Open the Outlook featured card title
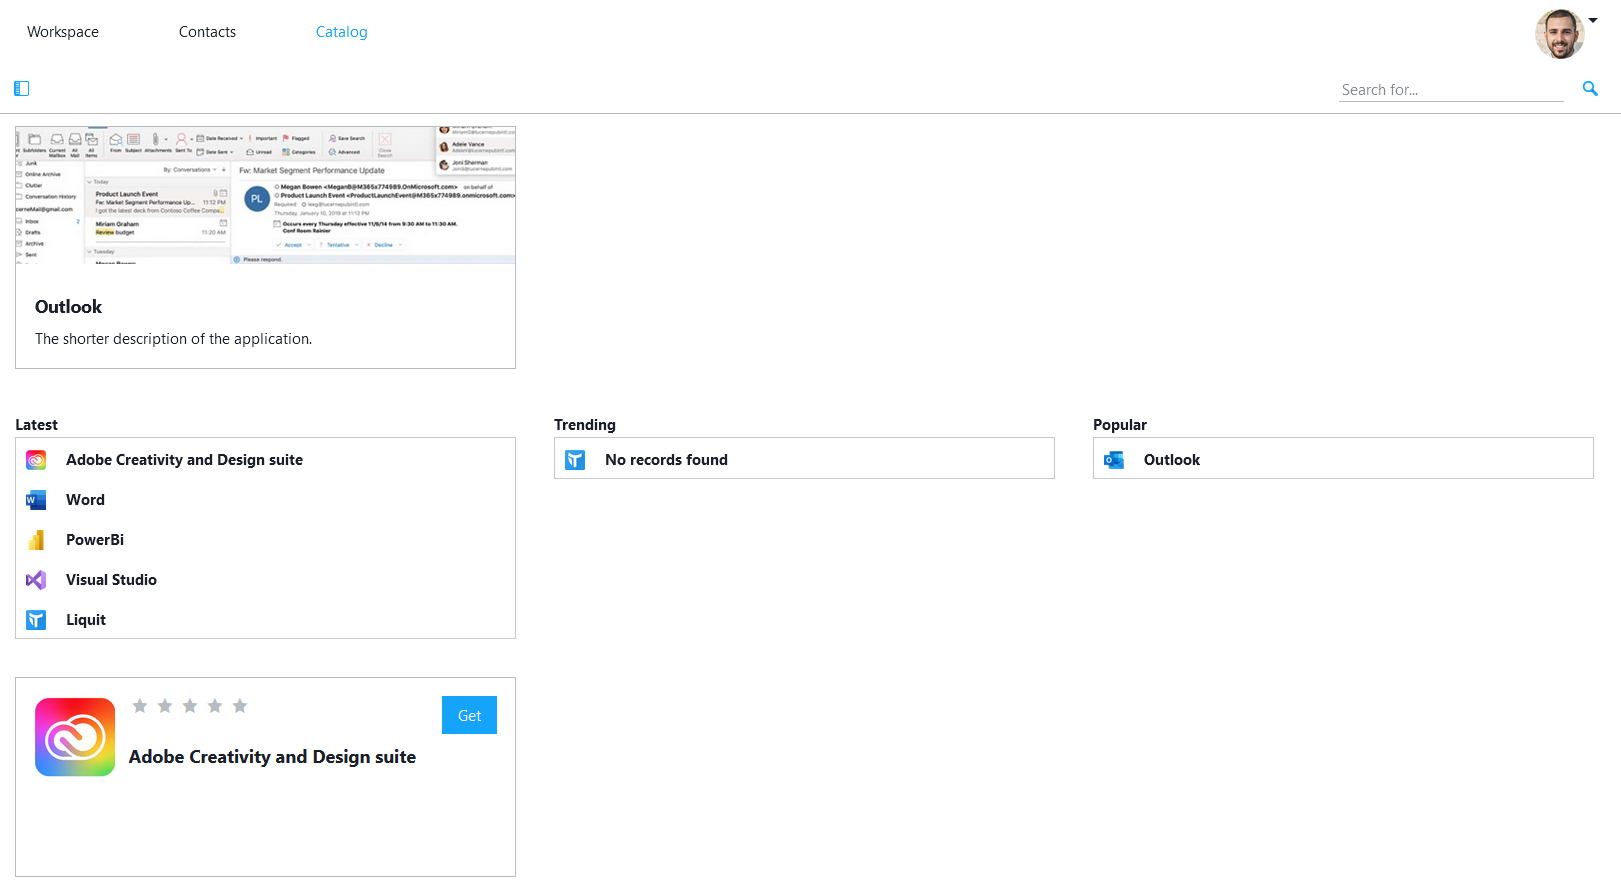 68,307
